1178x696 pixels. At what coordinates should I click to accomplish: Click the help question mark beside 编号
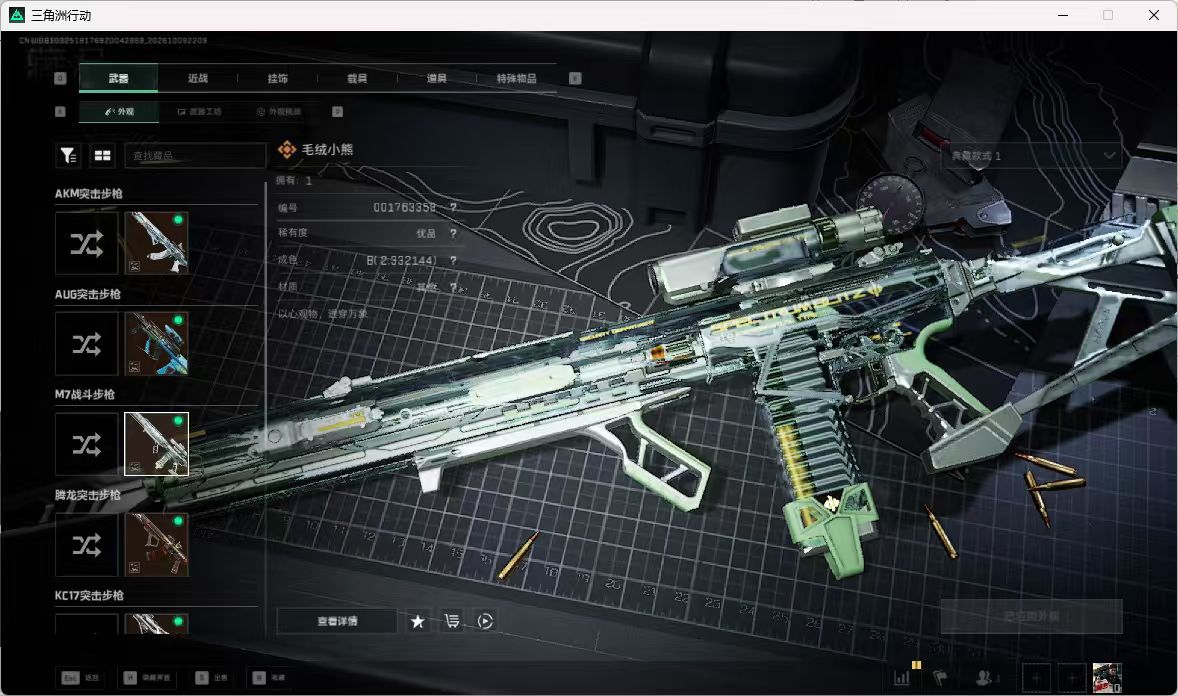[x=453, y=207]
